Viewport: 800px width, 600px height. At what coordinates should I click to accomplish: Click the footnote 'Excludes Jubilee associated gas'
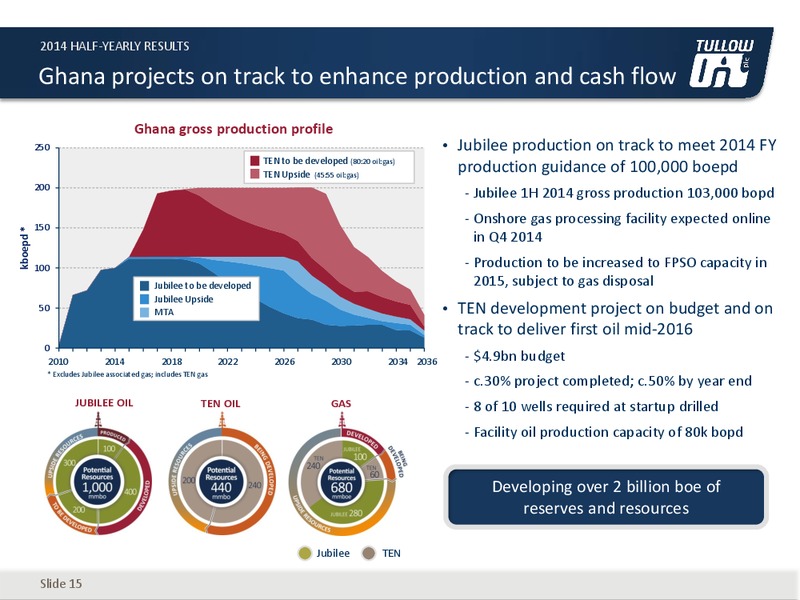click(128, 374)
